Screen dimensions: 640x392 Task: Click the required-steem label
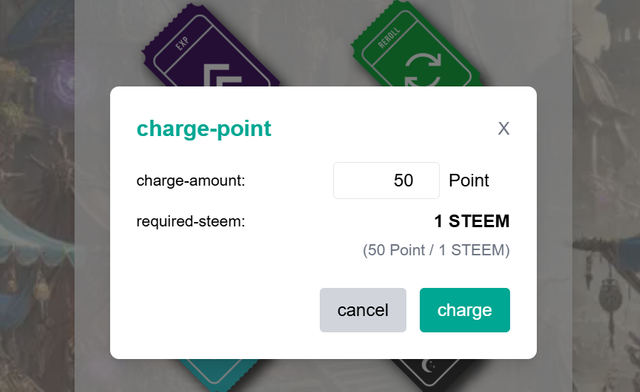[191, 221]
